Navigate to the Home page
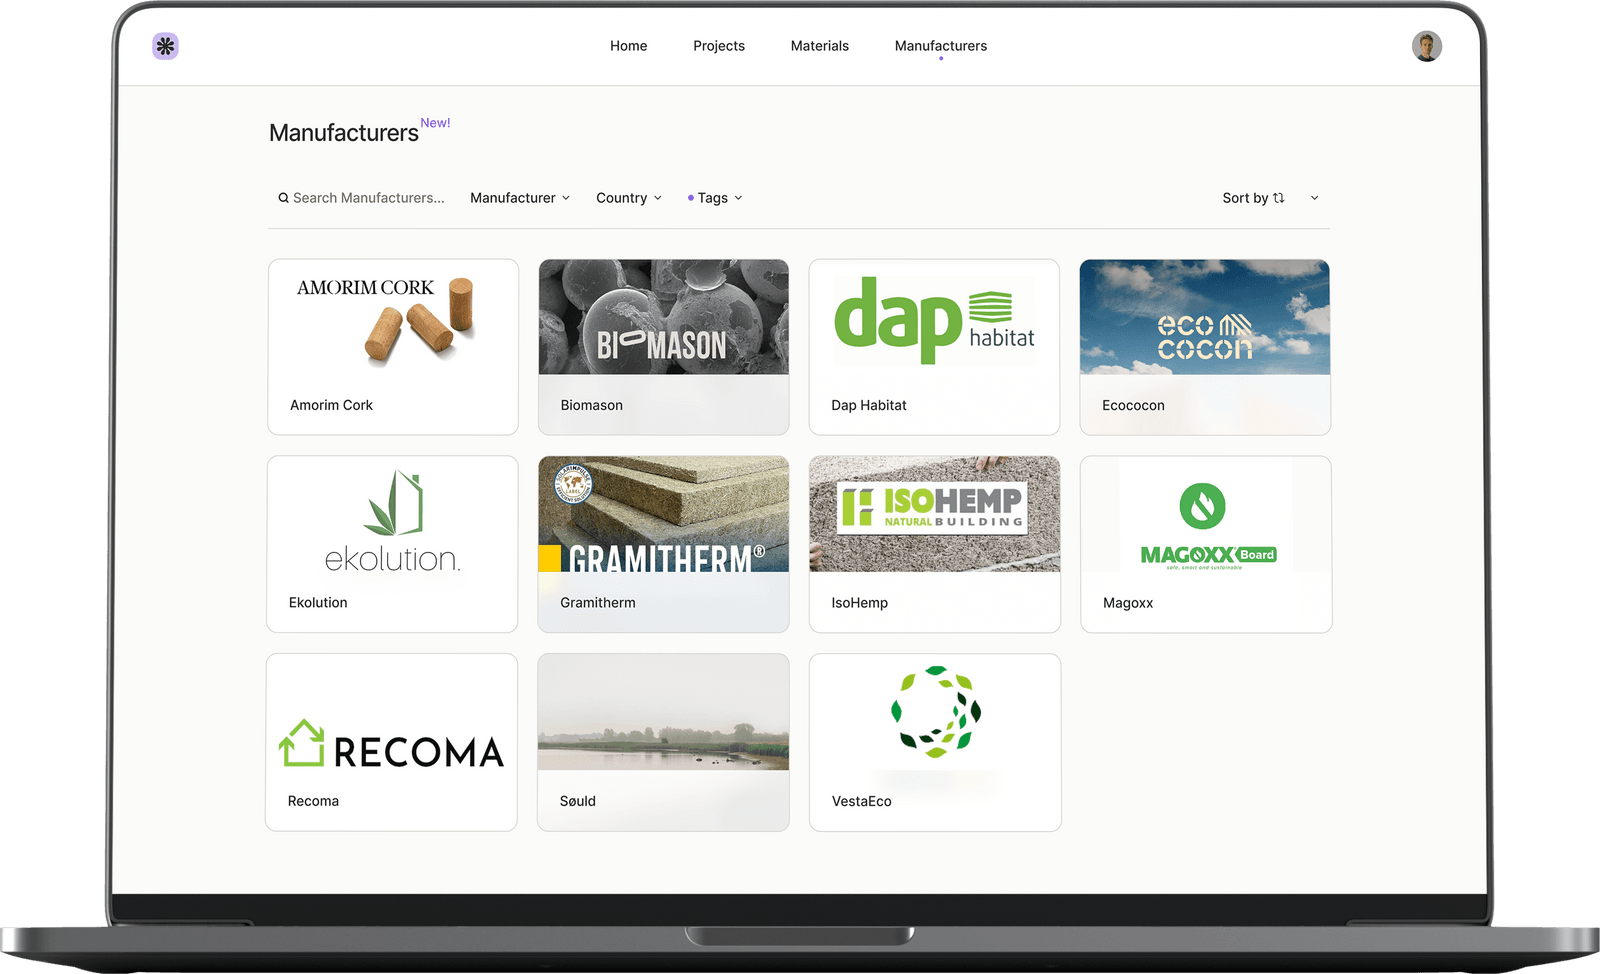Screen dimensions: 1600x974 pyautogui.click(x=628, y=45)
